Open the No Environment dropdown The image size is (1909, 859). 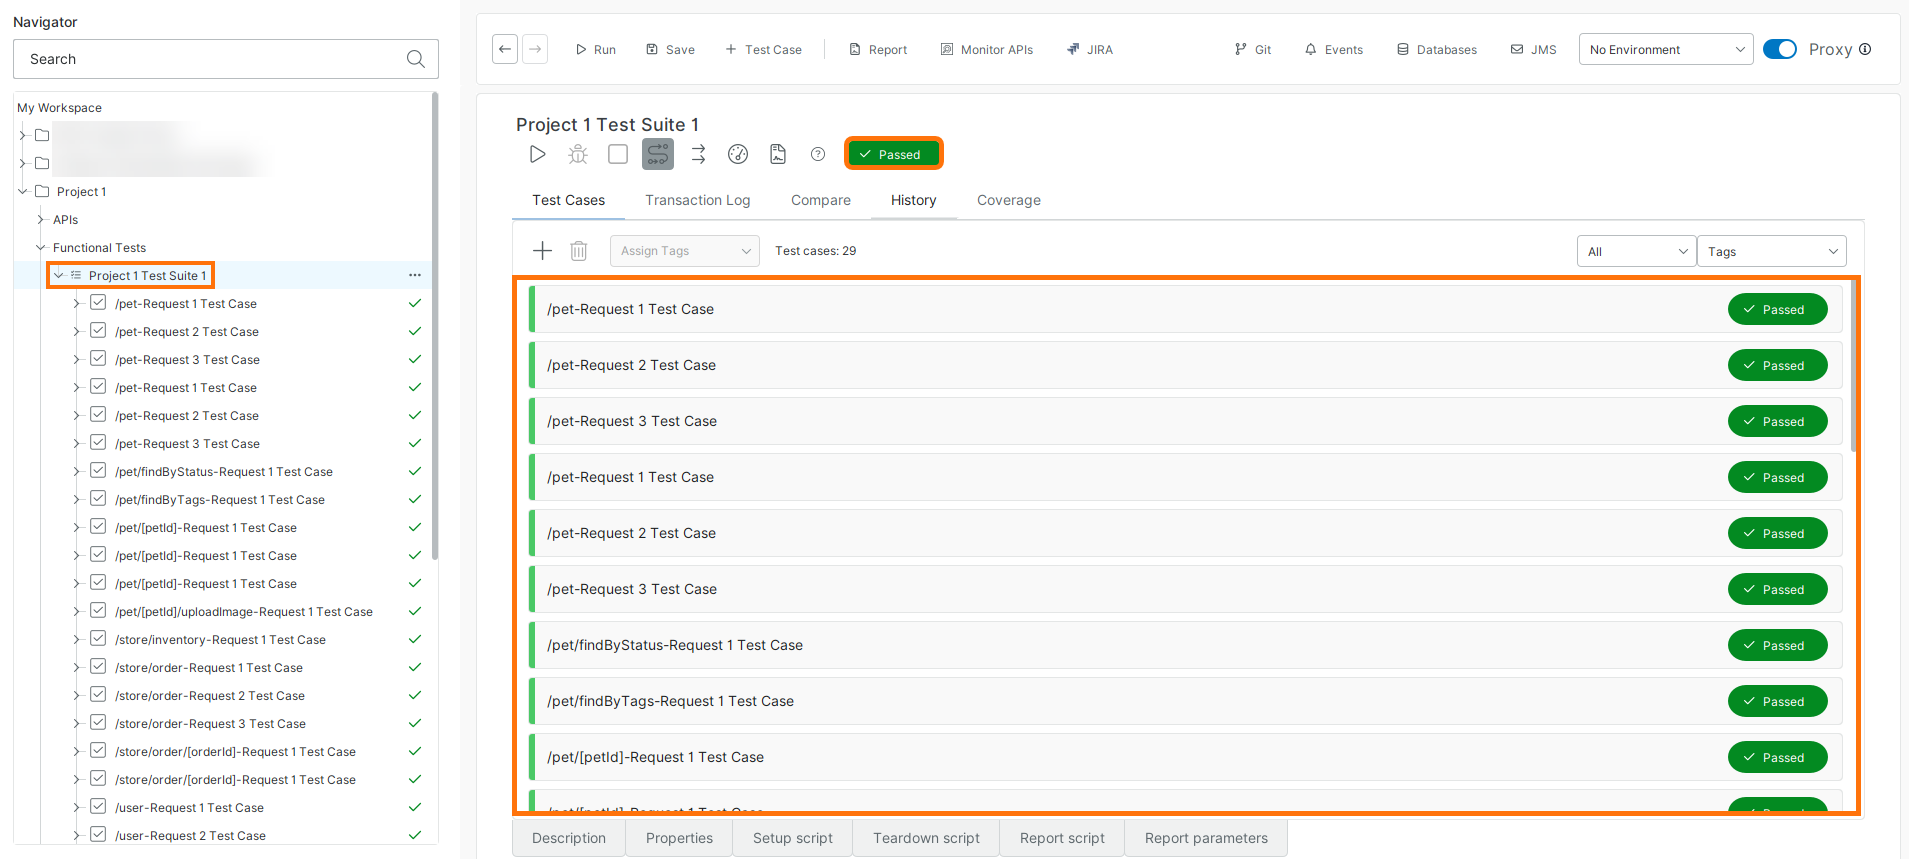[1666, 49]
